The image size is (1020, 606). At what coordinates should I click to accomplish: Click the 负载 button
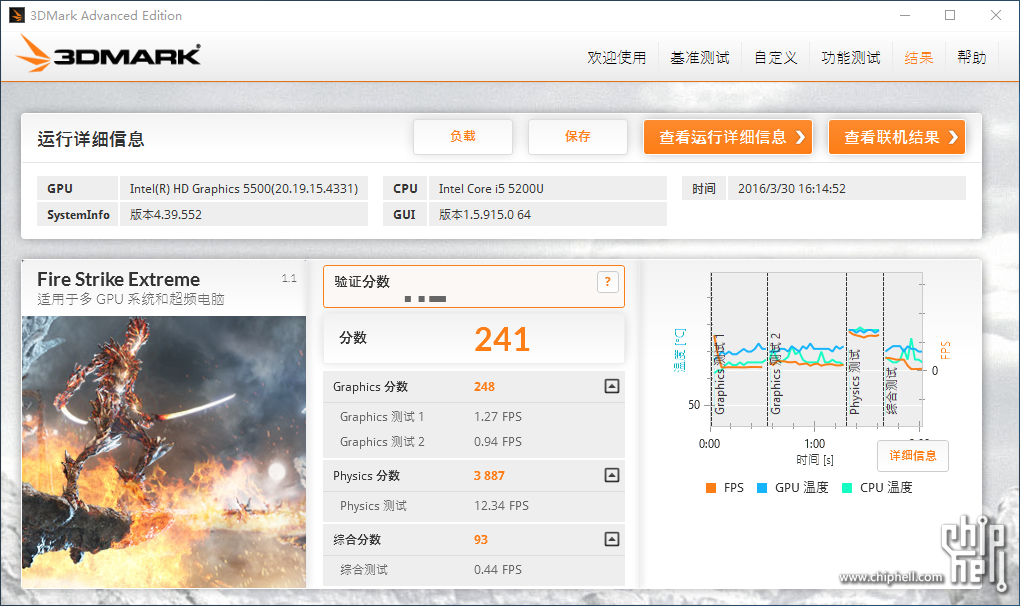coord(463,137)
